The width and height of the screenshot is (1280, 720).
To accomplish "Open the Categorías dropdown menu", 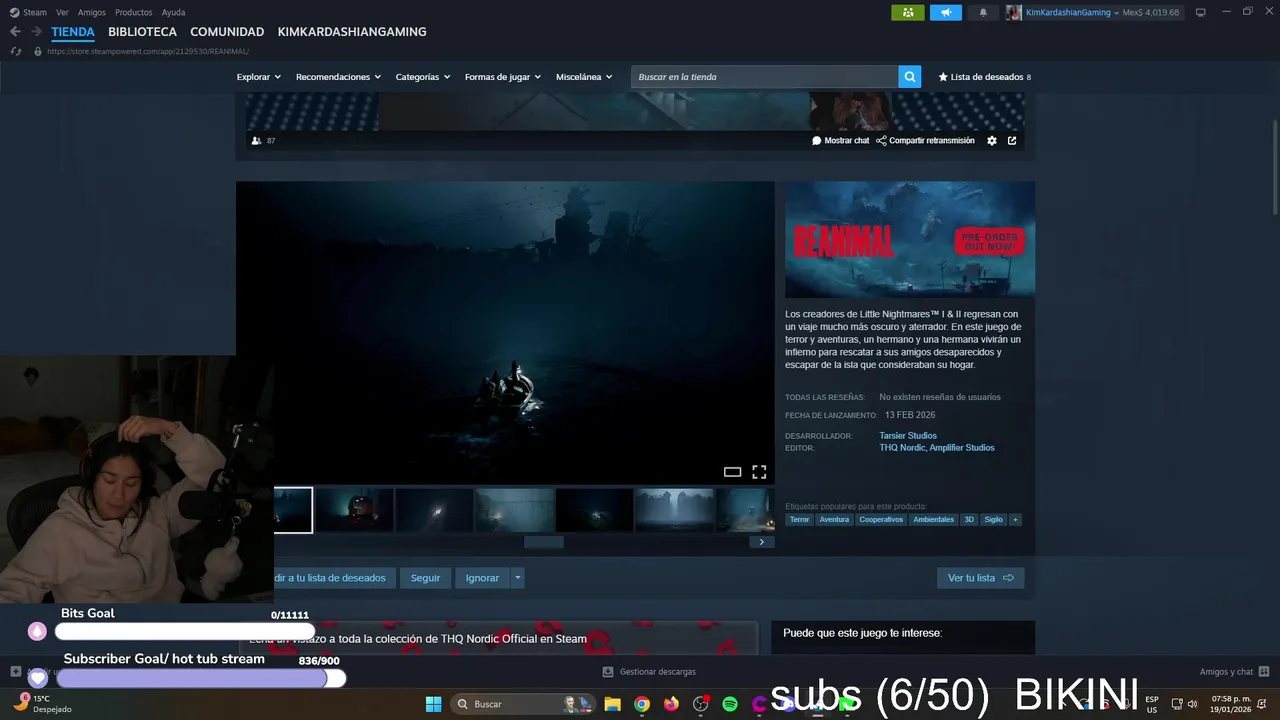I will coord(422,77).
